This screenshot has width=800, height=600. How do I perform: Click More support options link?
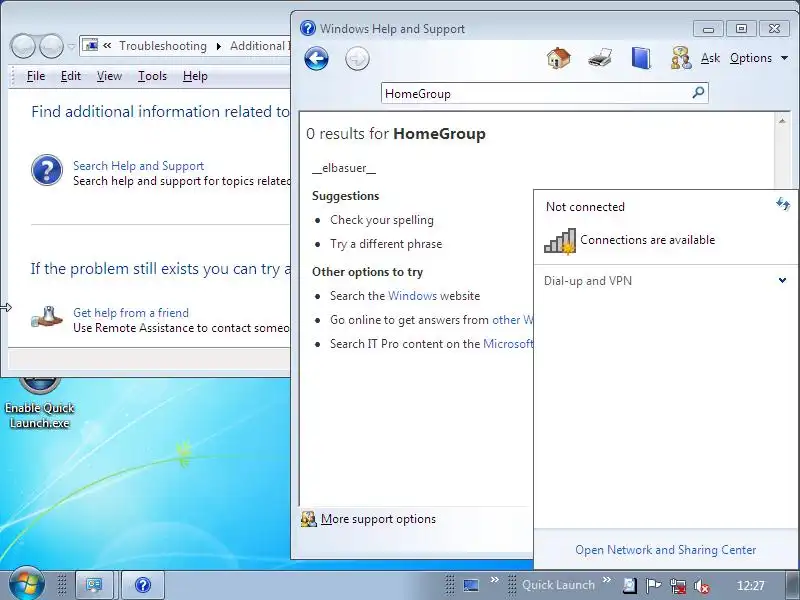tap(378, 519)
